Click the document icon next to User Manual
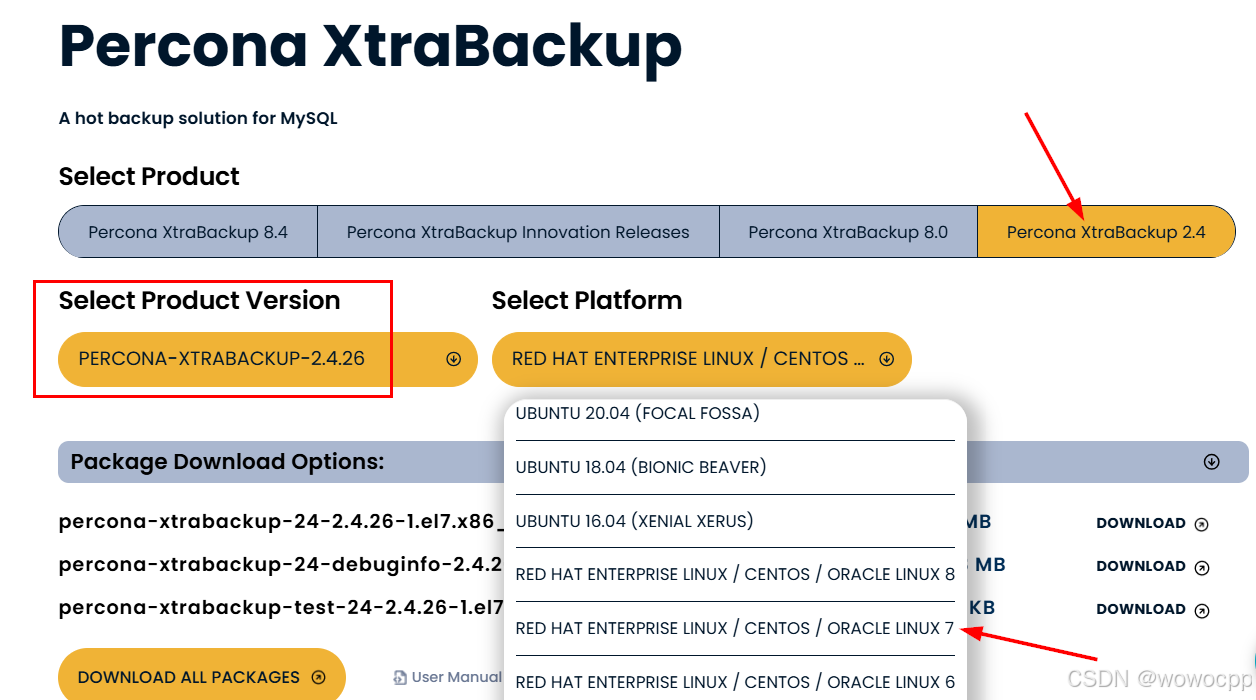This screenshot has width=1256, height=700. click(x=401, y=677)
